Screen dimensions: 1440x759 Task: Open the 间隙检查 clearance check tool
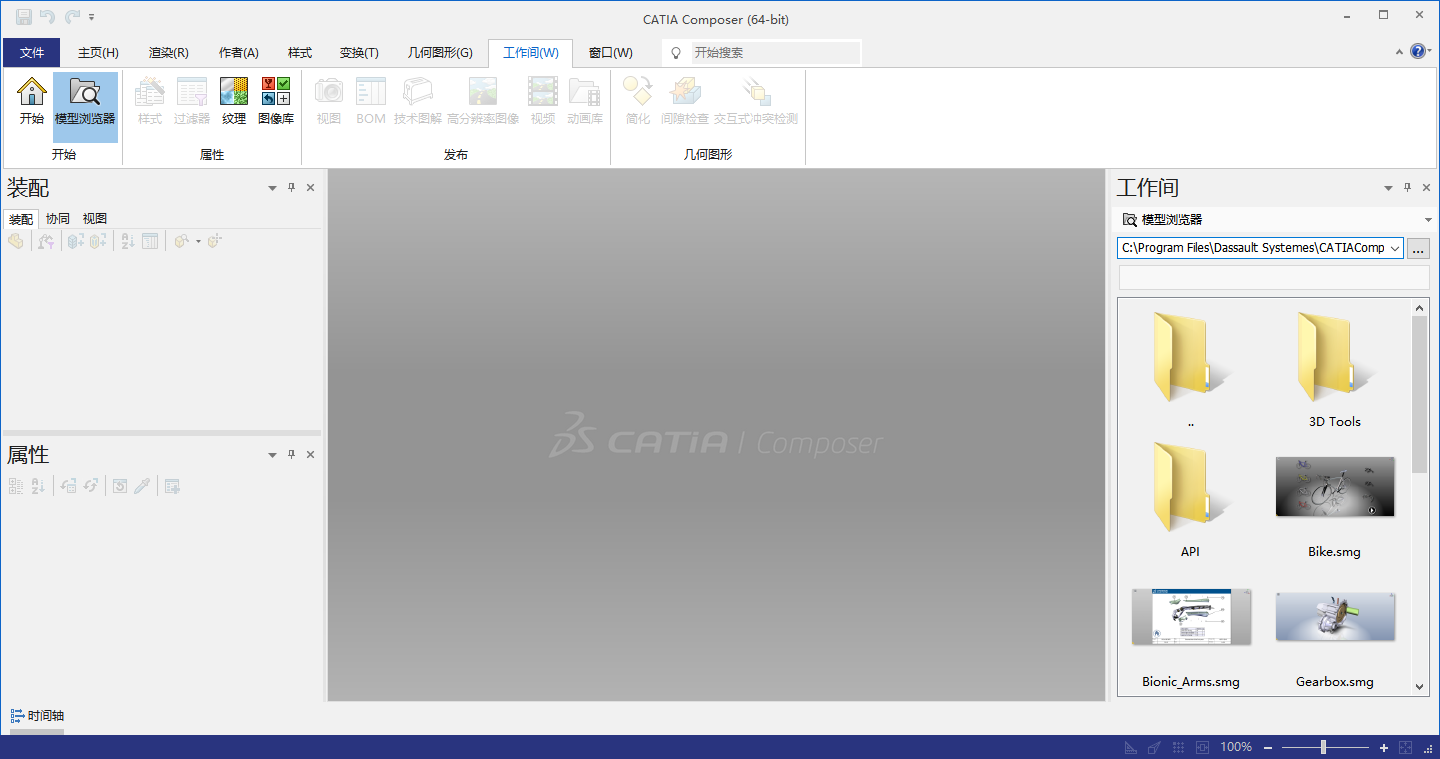coord(685,103)
